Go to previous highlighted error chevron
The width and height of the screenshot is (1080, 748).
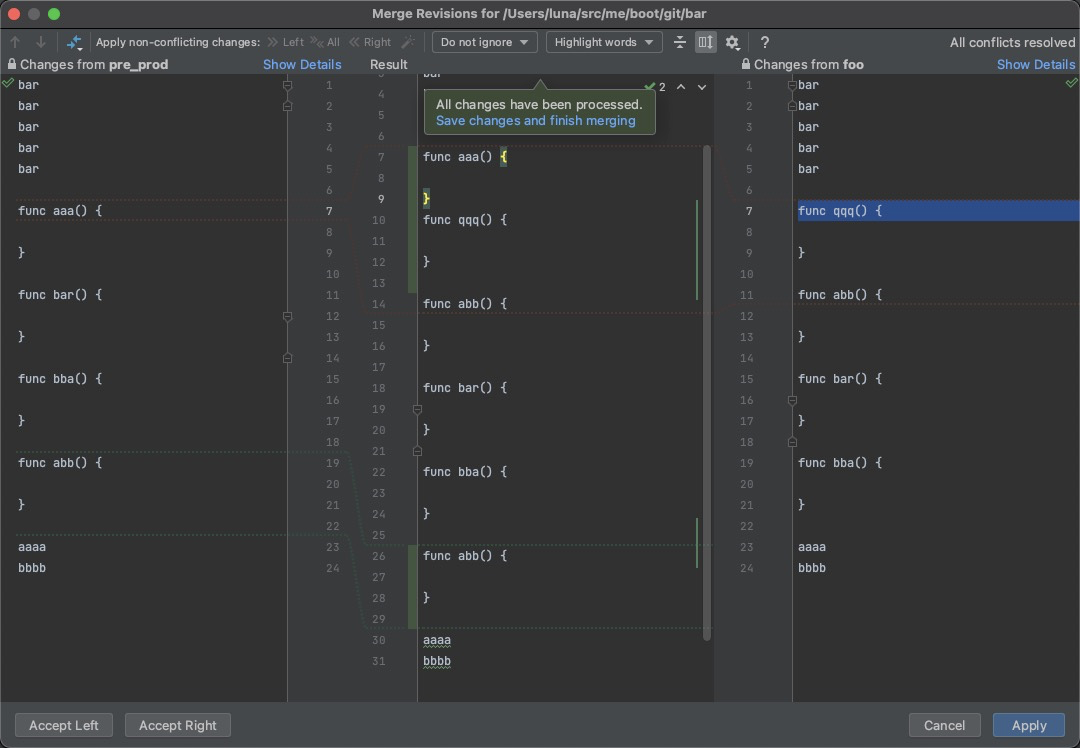(681, 87)
